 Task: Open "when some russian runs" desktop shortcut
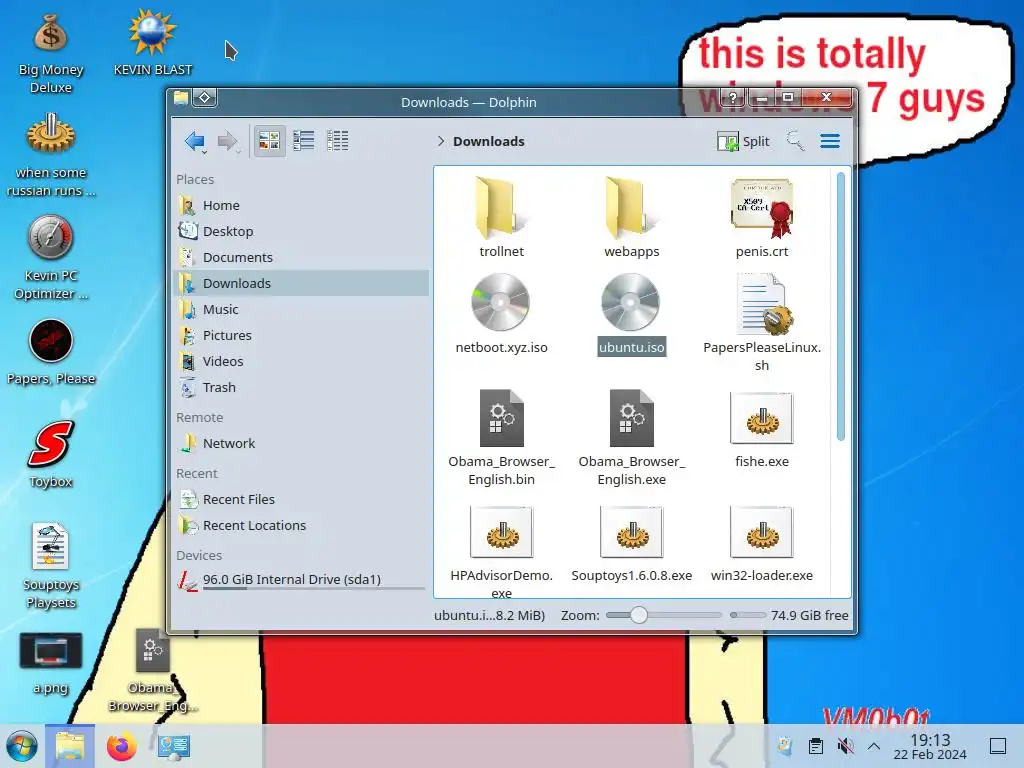click(51, 155)
